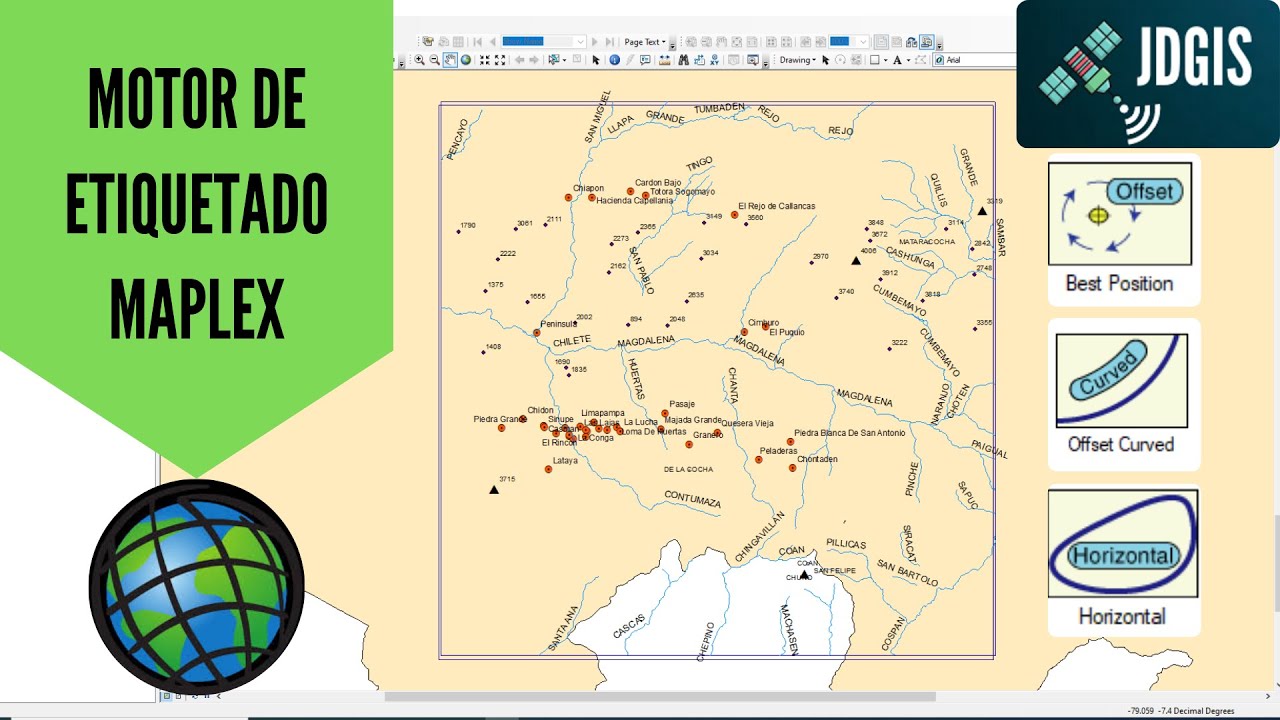1280x720 pixels.
Task: Go to the first page button
Action: 477,42
